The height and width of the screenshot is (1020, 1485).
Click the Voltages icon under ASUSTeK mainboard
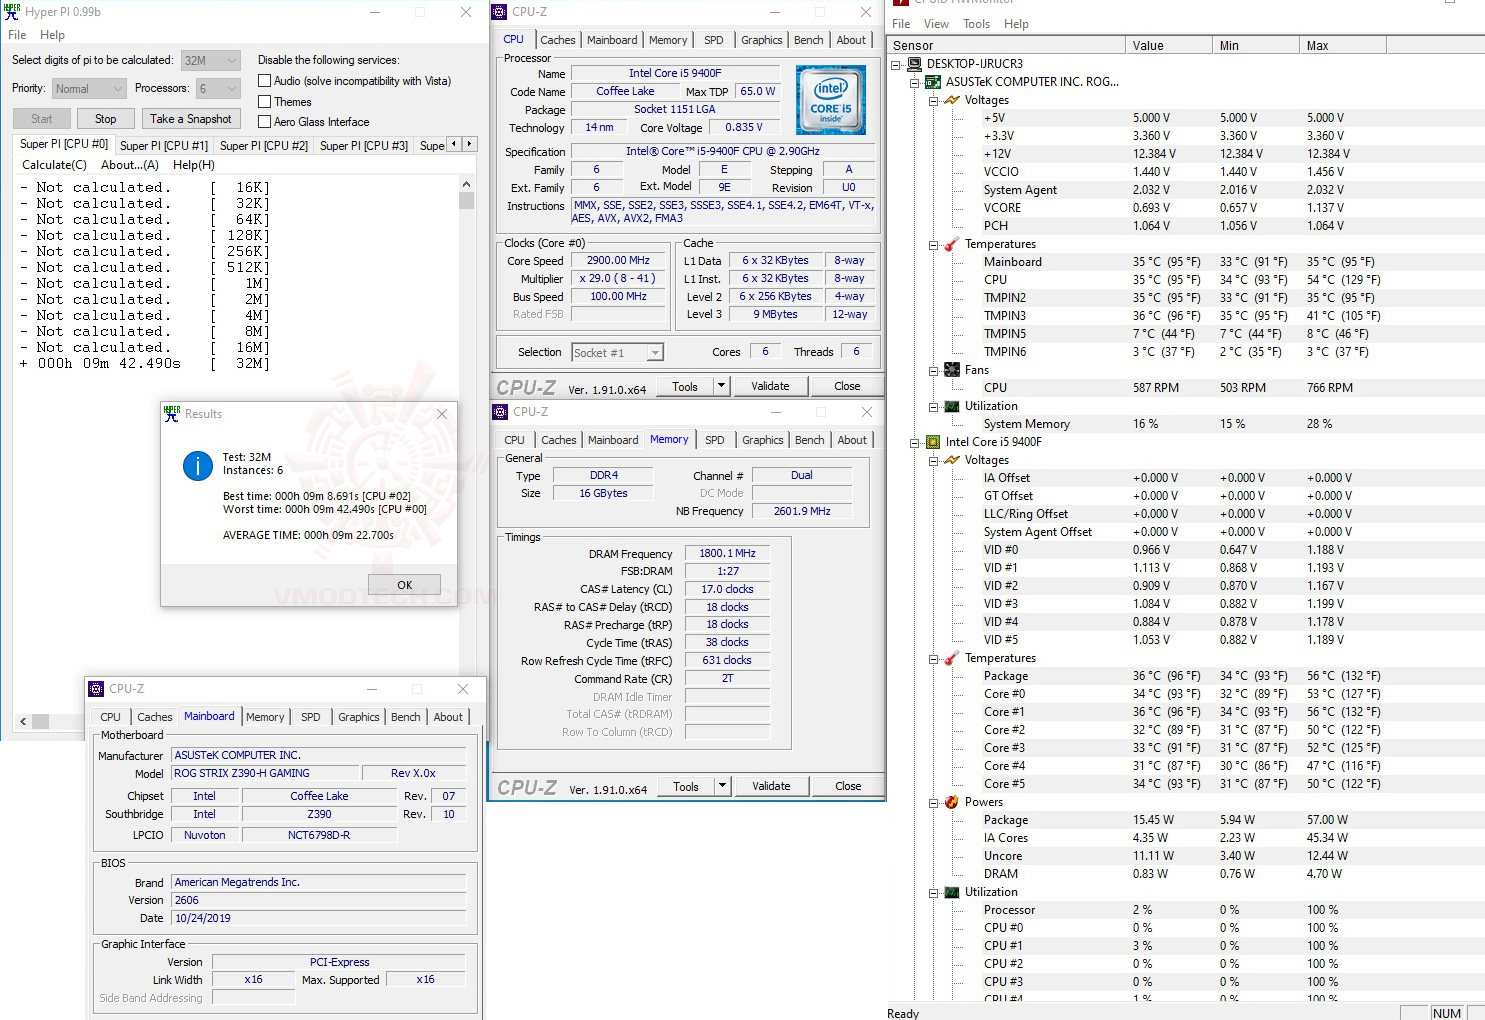tap(952, 100)
